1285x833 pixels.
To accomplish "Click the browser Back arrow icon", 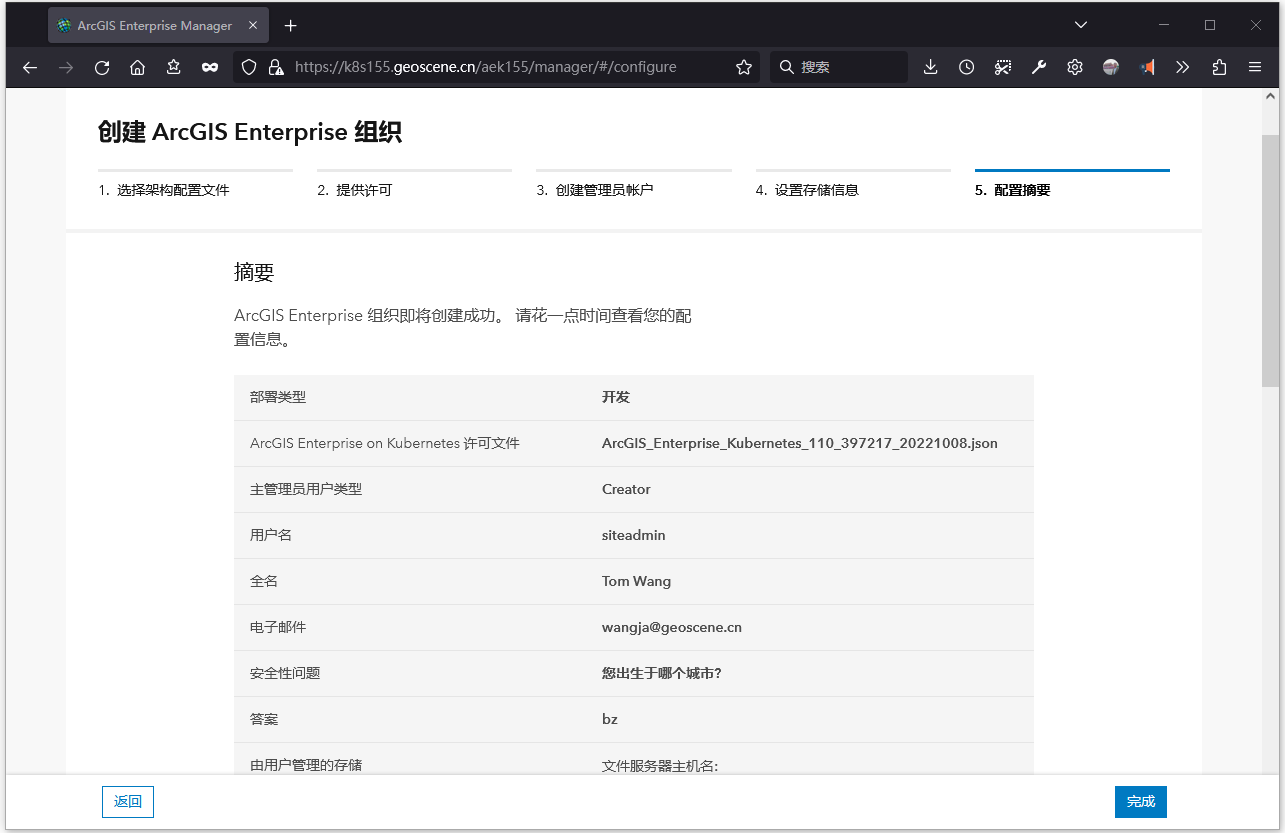I will (x=30, y=67).
